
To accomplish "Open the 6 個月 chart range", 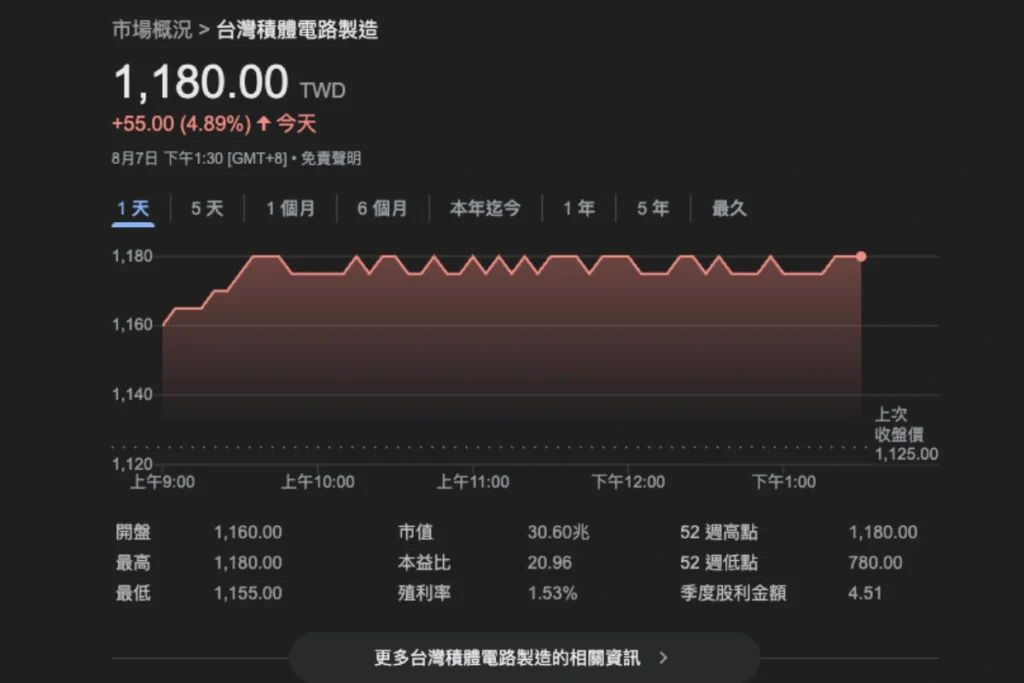I will tap(383, 209).
